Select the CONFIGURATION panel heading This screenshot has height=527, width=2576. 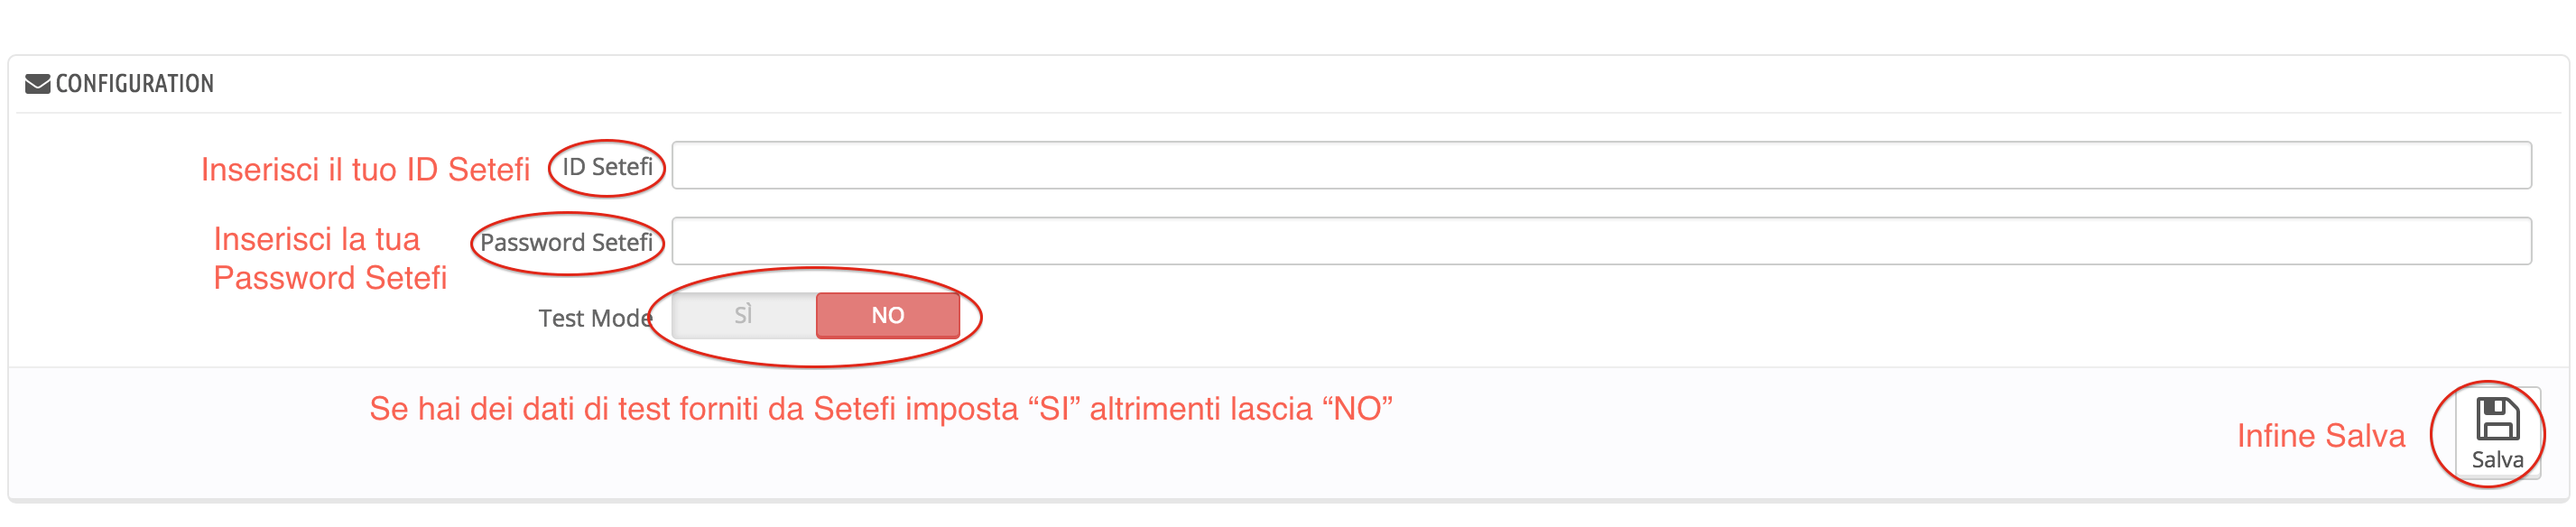pos(135,84)
